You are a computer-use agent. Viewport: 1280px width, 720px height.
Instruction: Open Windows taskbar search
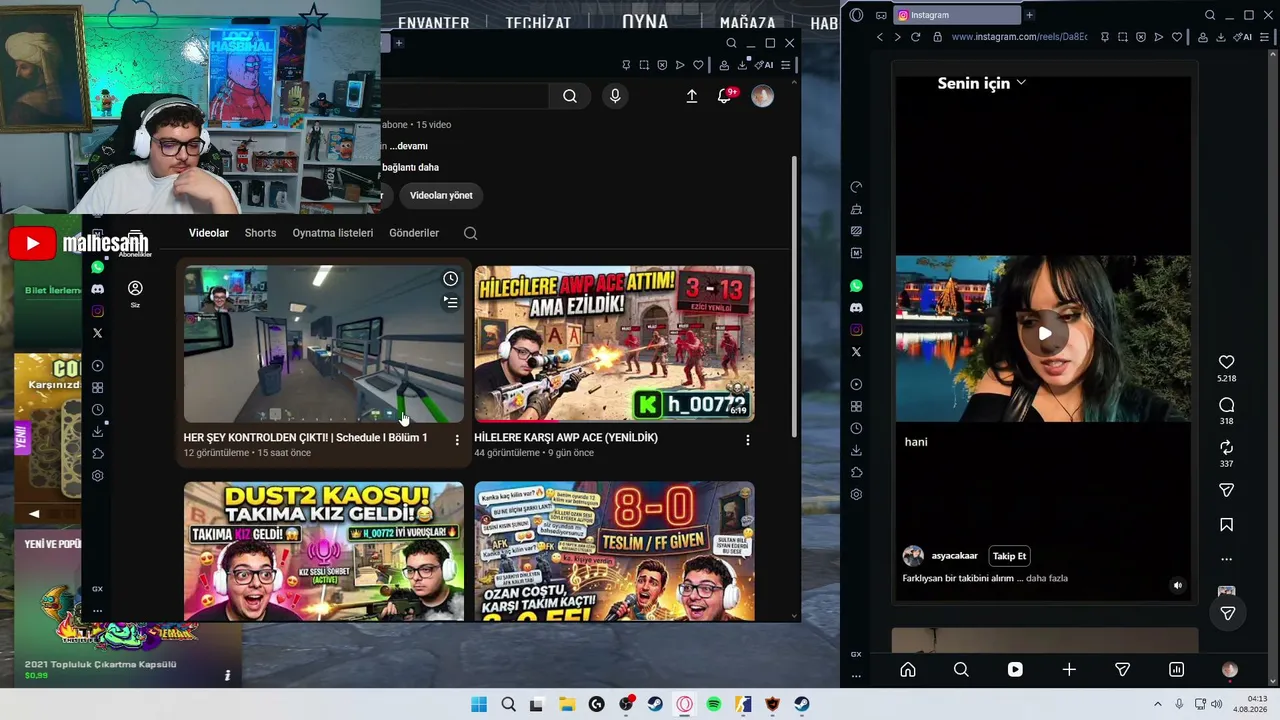(508, 704)
